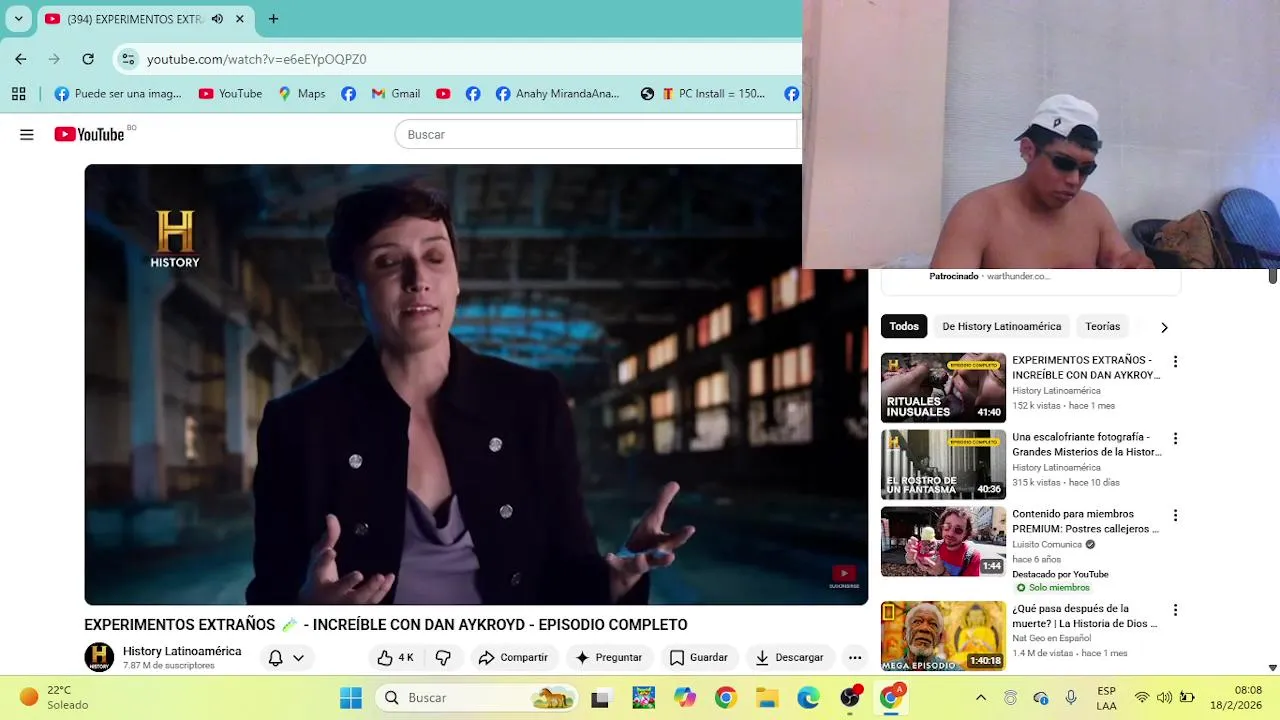The image size is (1280, 720).
Task: Open options for 'Una escalofriante fotografía' video
Action: [1175, 439]
